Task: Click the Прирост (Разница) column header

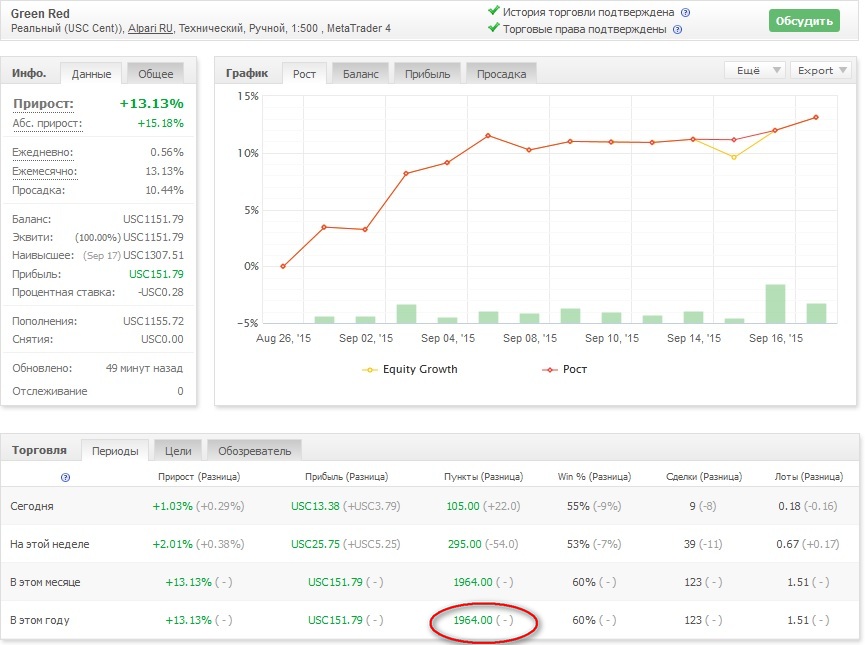Action: [199, 477]
